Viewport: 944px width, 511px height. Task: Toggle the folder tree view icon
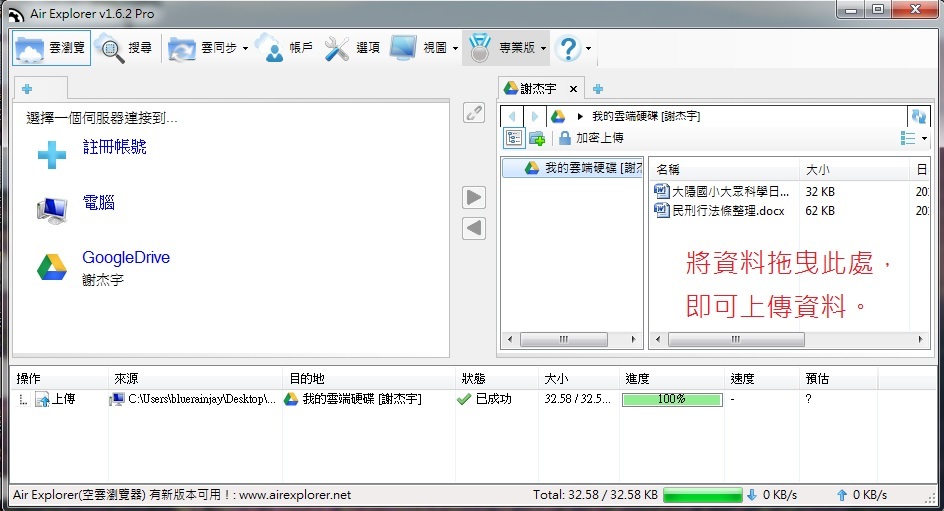(x=514, y=138)
